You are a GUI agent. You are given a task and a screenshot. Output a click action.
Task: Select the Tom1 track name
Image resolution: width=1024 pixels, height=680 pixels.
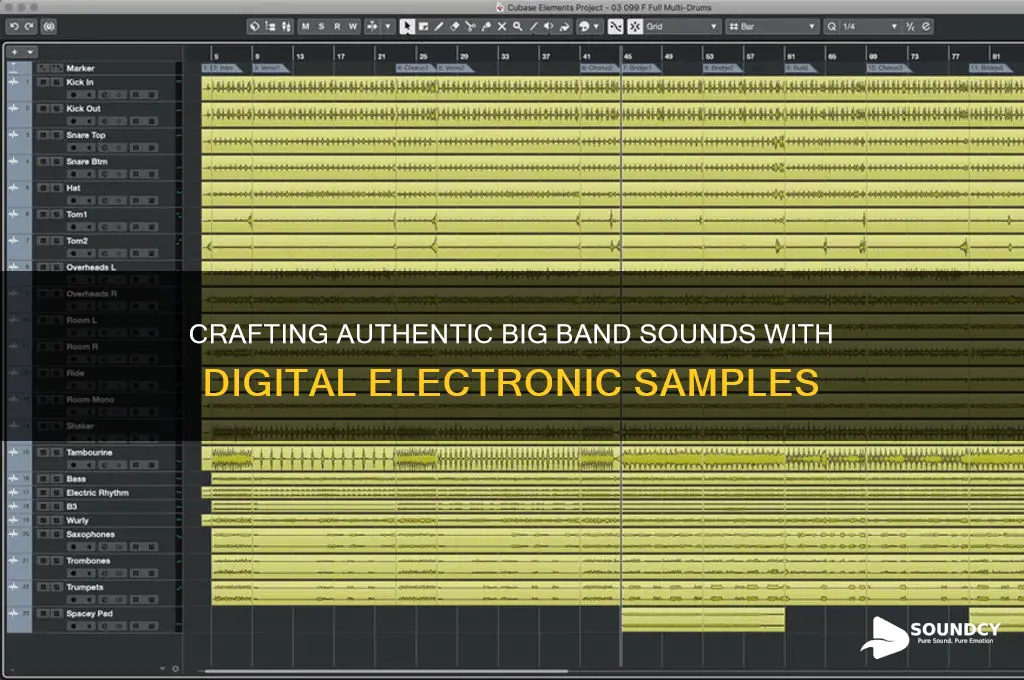pos(77,214)
